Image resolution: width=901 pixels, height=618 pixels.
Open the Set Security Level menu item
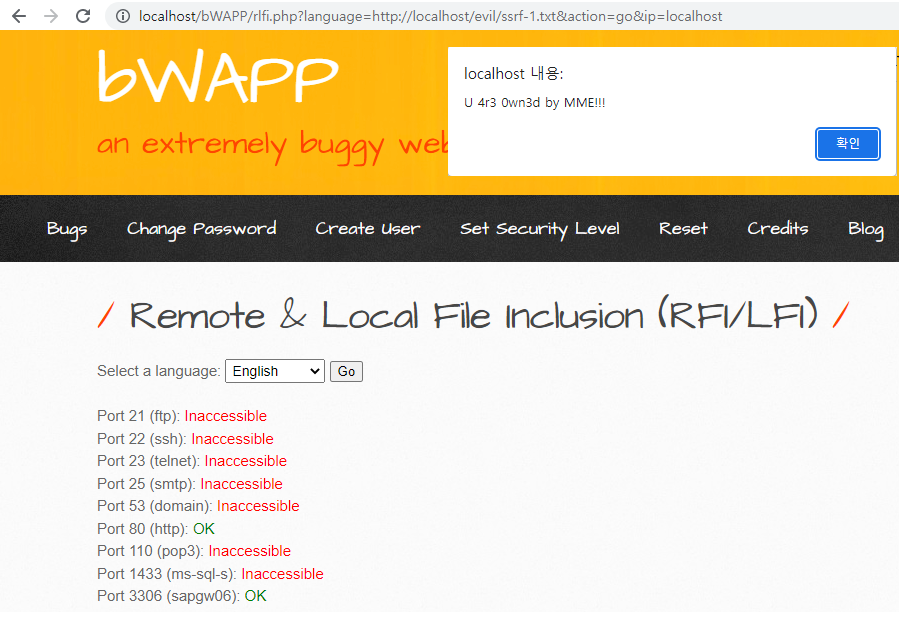pos(540,229)
